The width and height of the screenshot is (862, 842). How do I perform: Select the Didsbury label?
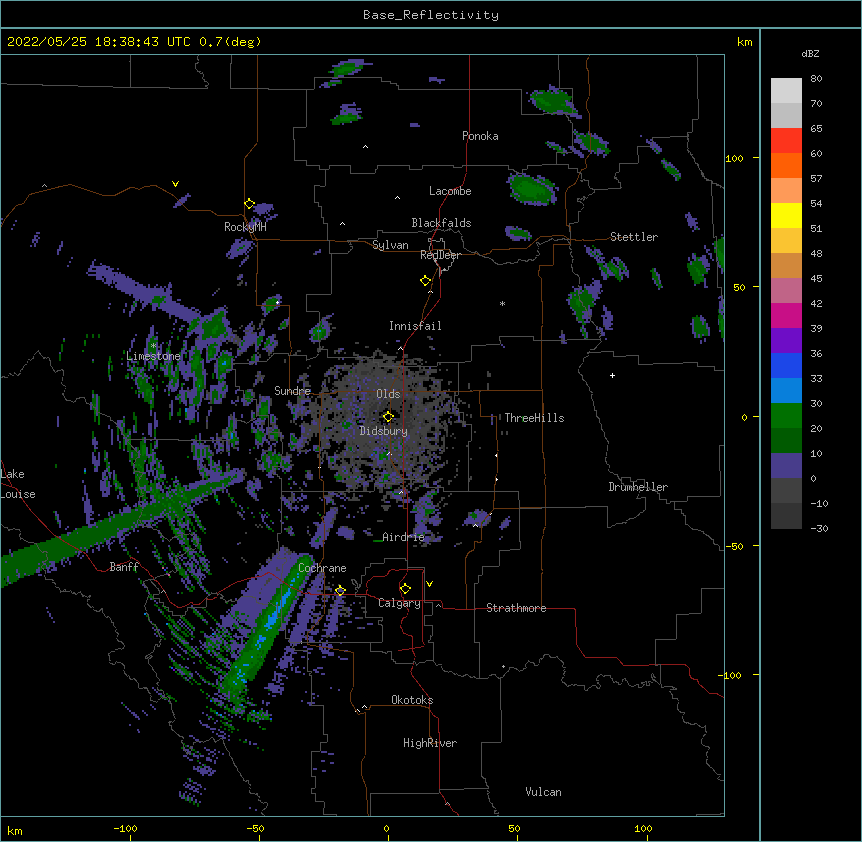tap(384, 431)
